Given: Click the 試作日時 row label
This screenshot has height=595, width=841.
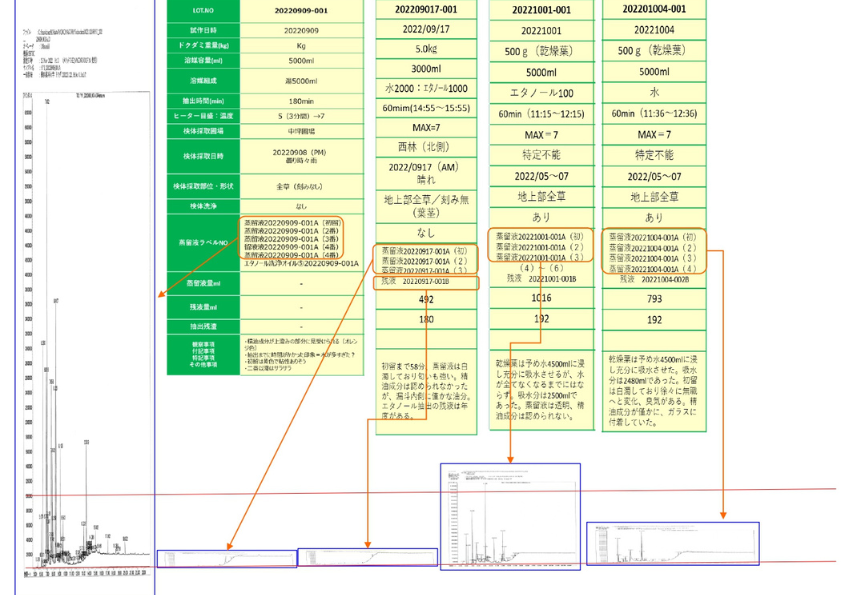Looking at the screenshot, I should [203, 29].
